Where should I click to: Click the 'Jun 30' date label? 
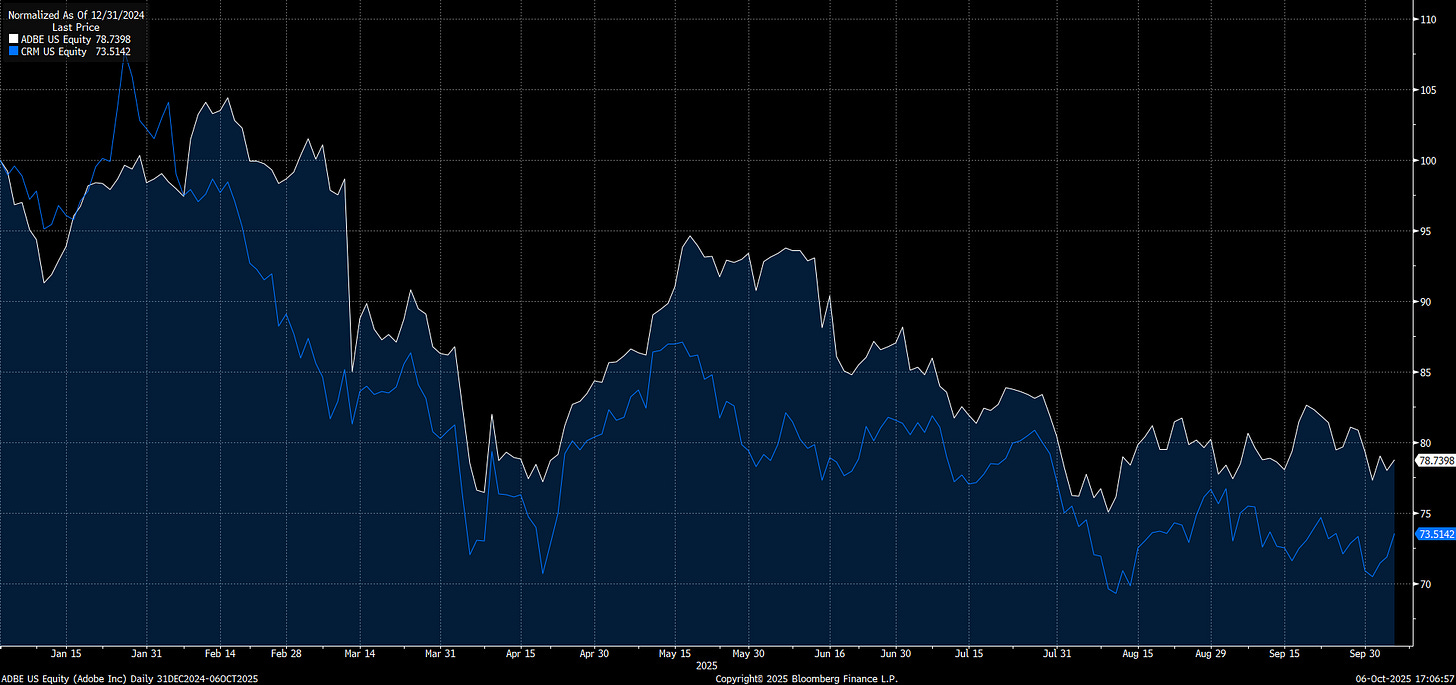click(x=895, y=654)
